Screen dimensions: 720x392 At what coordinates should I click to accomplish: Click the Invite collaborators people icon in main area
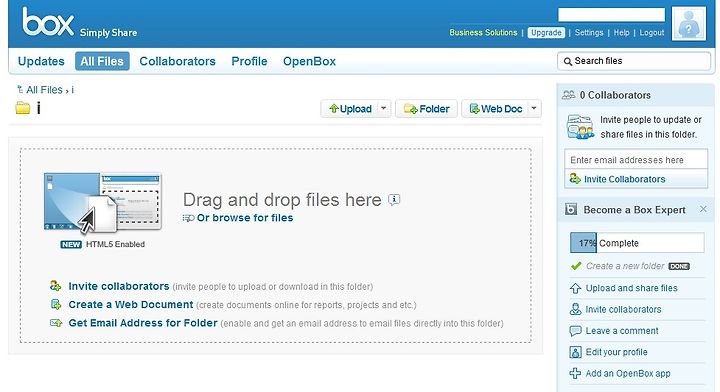[56, 286]
